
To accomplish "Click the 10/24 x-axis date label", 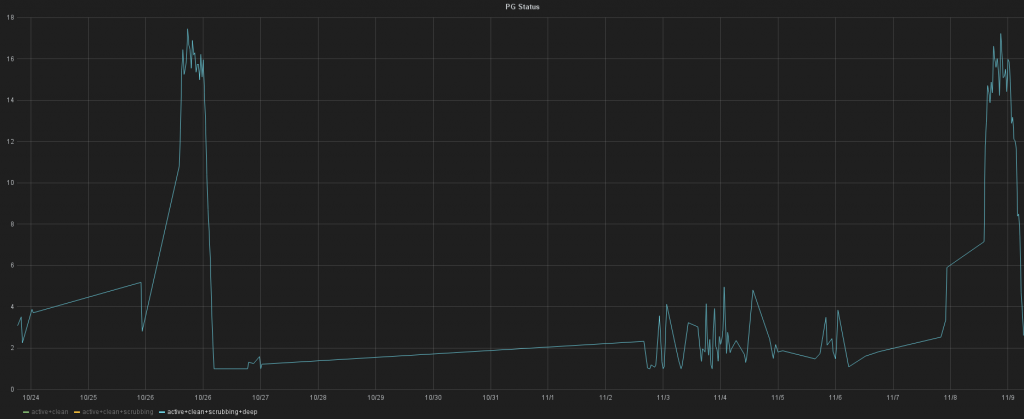I will [x=31, y=397].
